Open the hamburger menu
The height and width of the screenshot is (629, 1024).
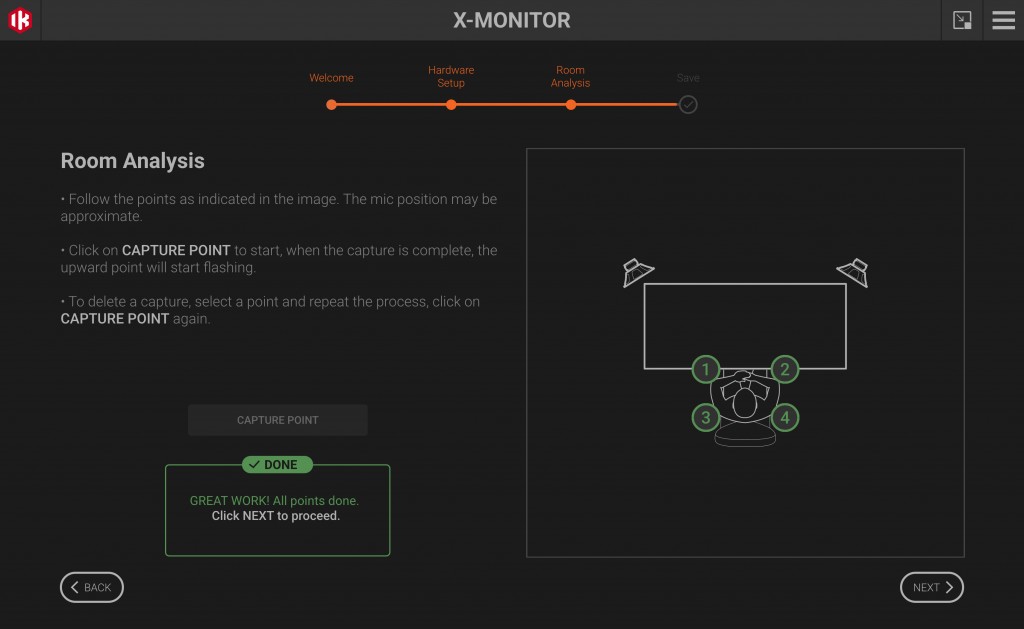(1003, 19)
